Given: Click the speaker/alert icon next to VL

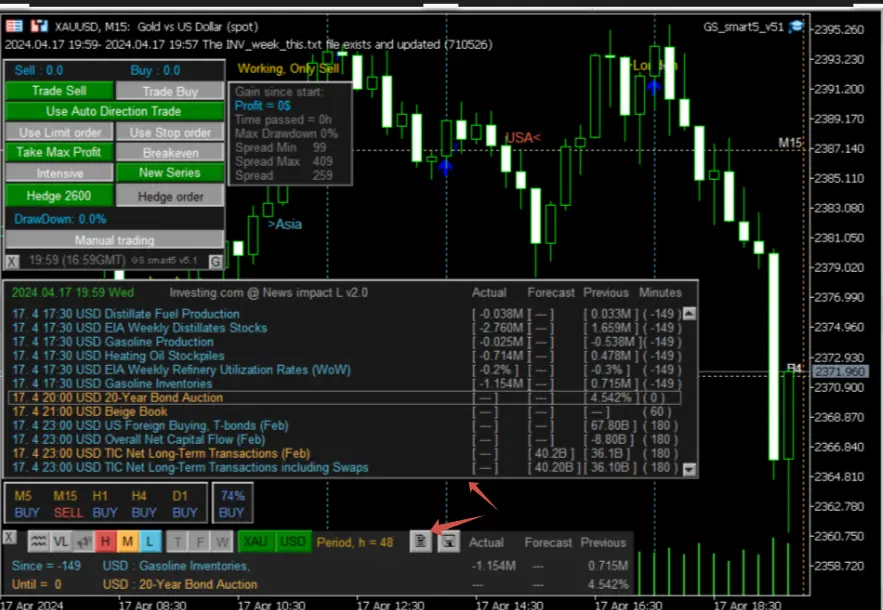Looking at the screenshot, I should (82, 541).
